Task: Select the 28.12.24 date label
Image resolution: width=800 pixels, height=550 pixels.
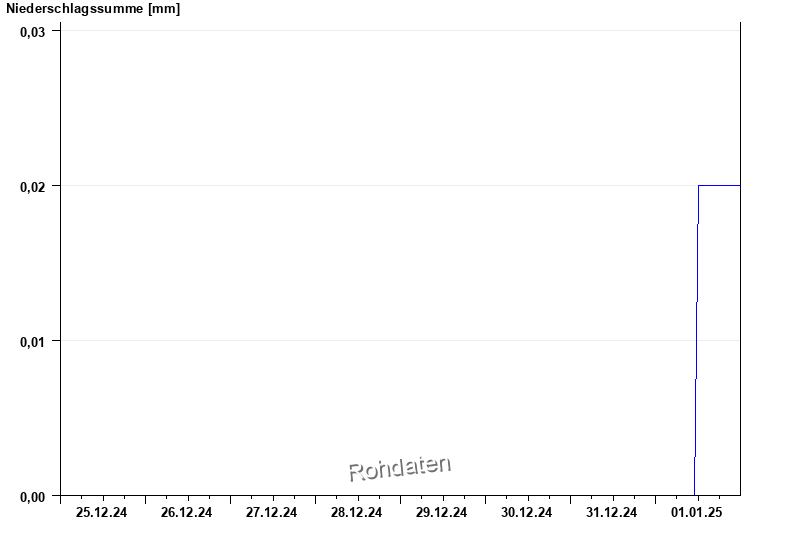Action: click(x=357, y=513)
